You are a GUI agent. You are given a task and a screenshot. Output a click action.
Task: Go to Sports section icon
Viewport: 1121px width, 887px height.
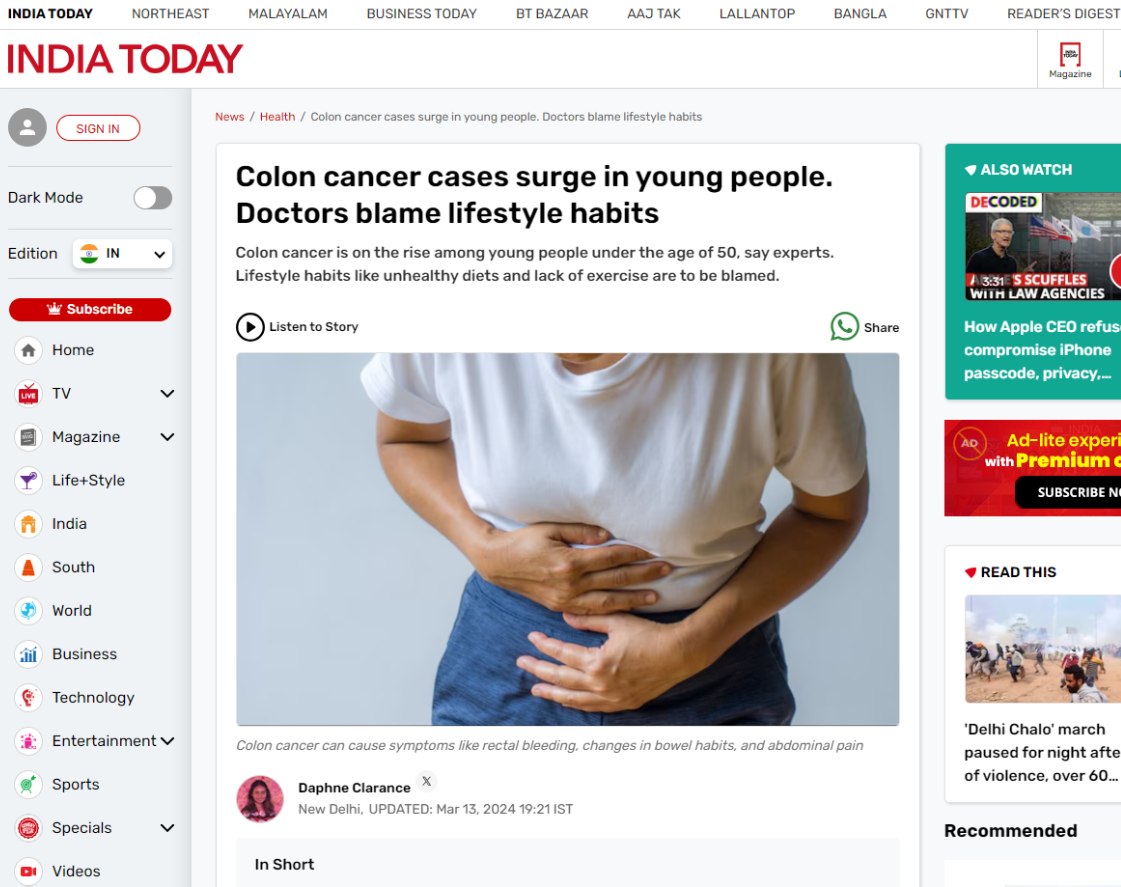[28, 785]
